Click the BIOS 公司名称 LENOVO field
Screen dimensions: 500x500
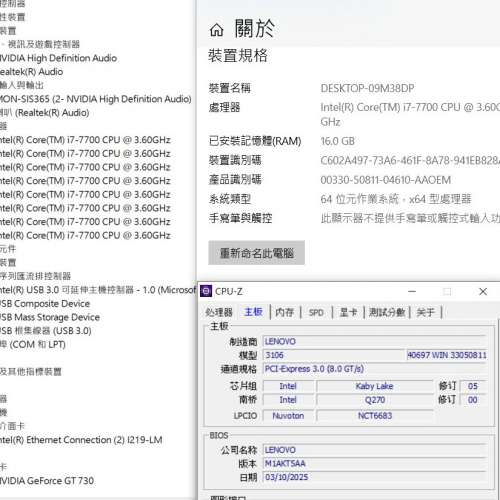375,450
